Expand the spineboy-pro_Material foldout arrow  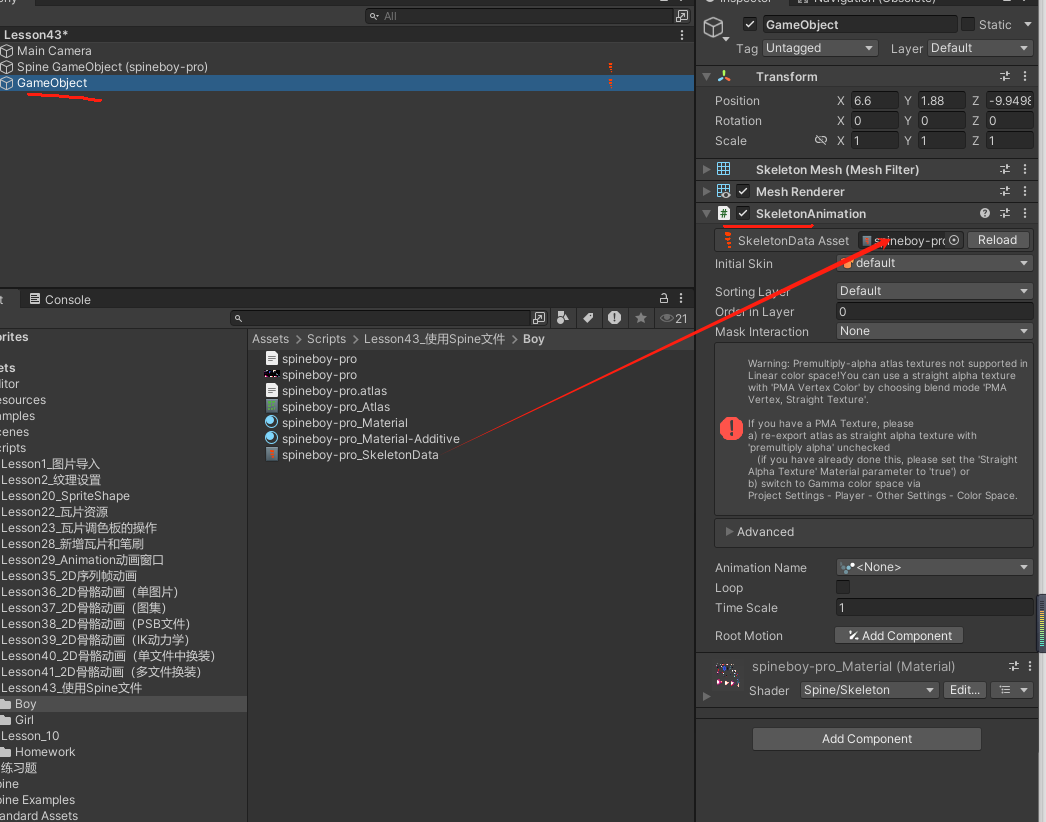pyautogui.click(x=706, y=697)
